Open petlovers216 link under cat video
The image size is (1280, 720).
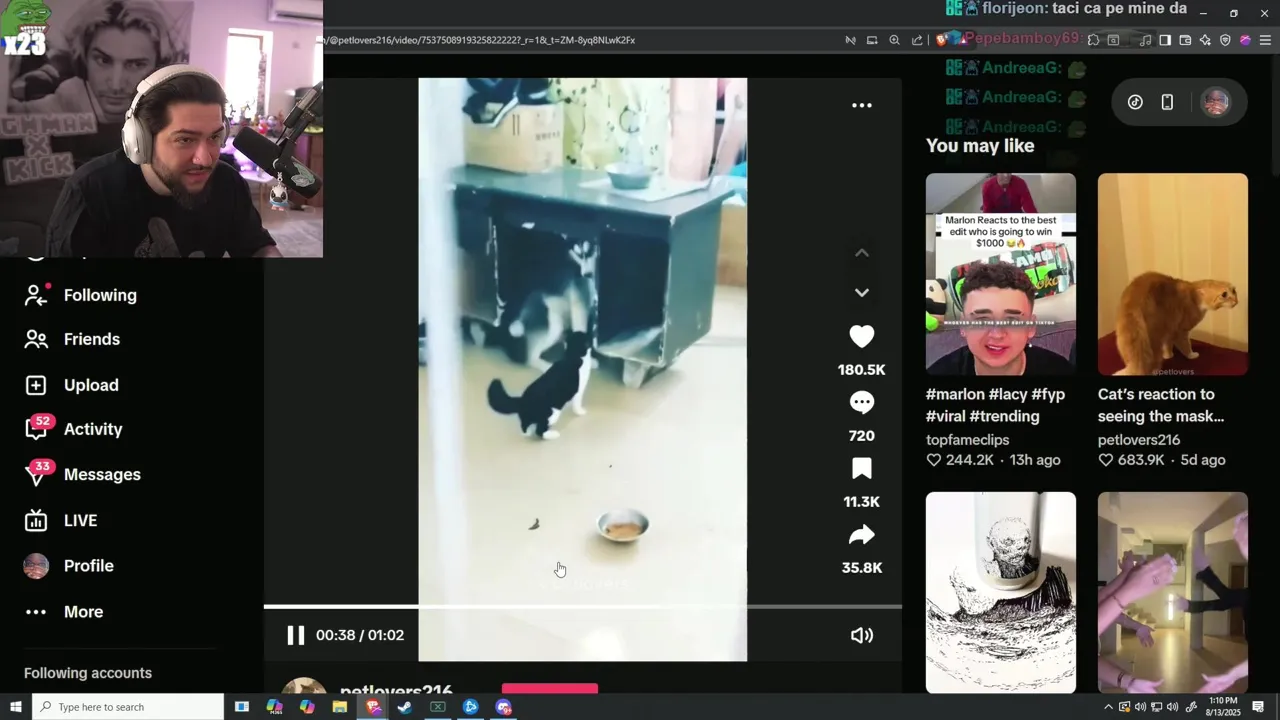click(x=1139, y=440)
